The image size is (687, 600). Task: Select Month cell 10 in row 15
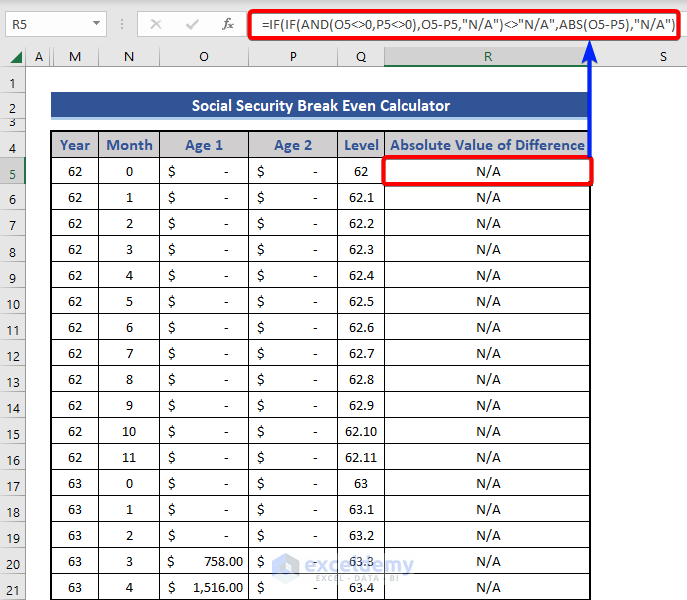129,432
